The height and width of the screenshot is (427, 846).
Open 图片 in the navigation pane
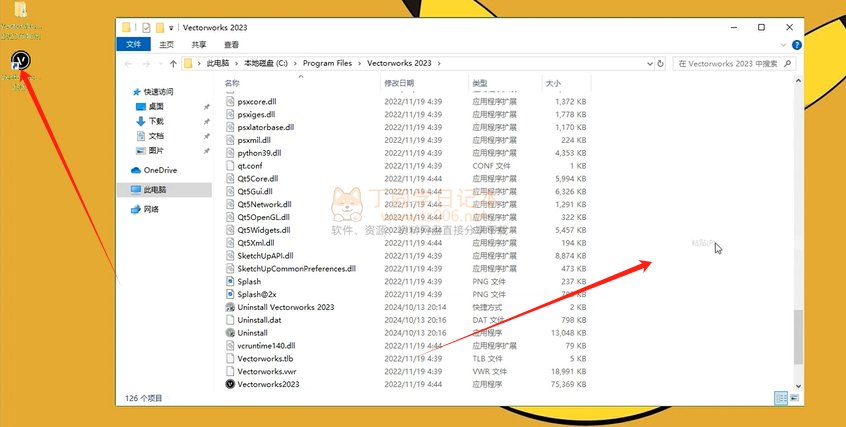(x=156, y=151)
